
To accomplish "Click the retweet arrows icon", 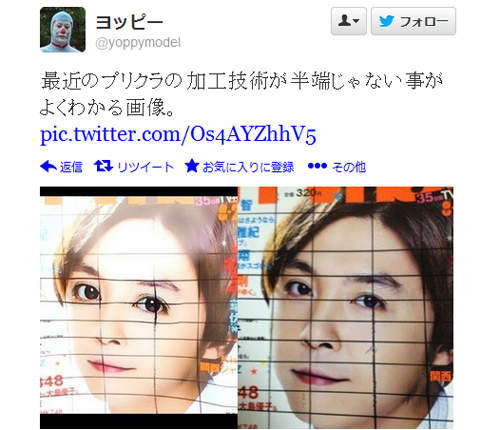I will point(104,166).
